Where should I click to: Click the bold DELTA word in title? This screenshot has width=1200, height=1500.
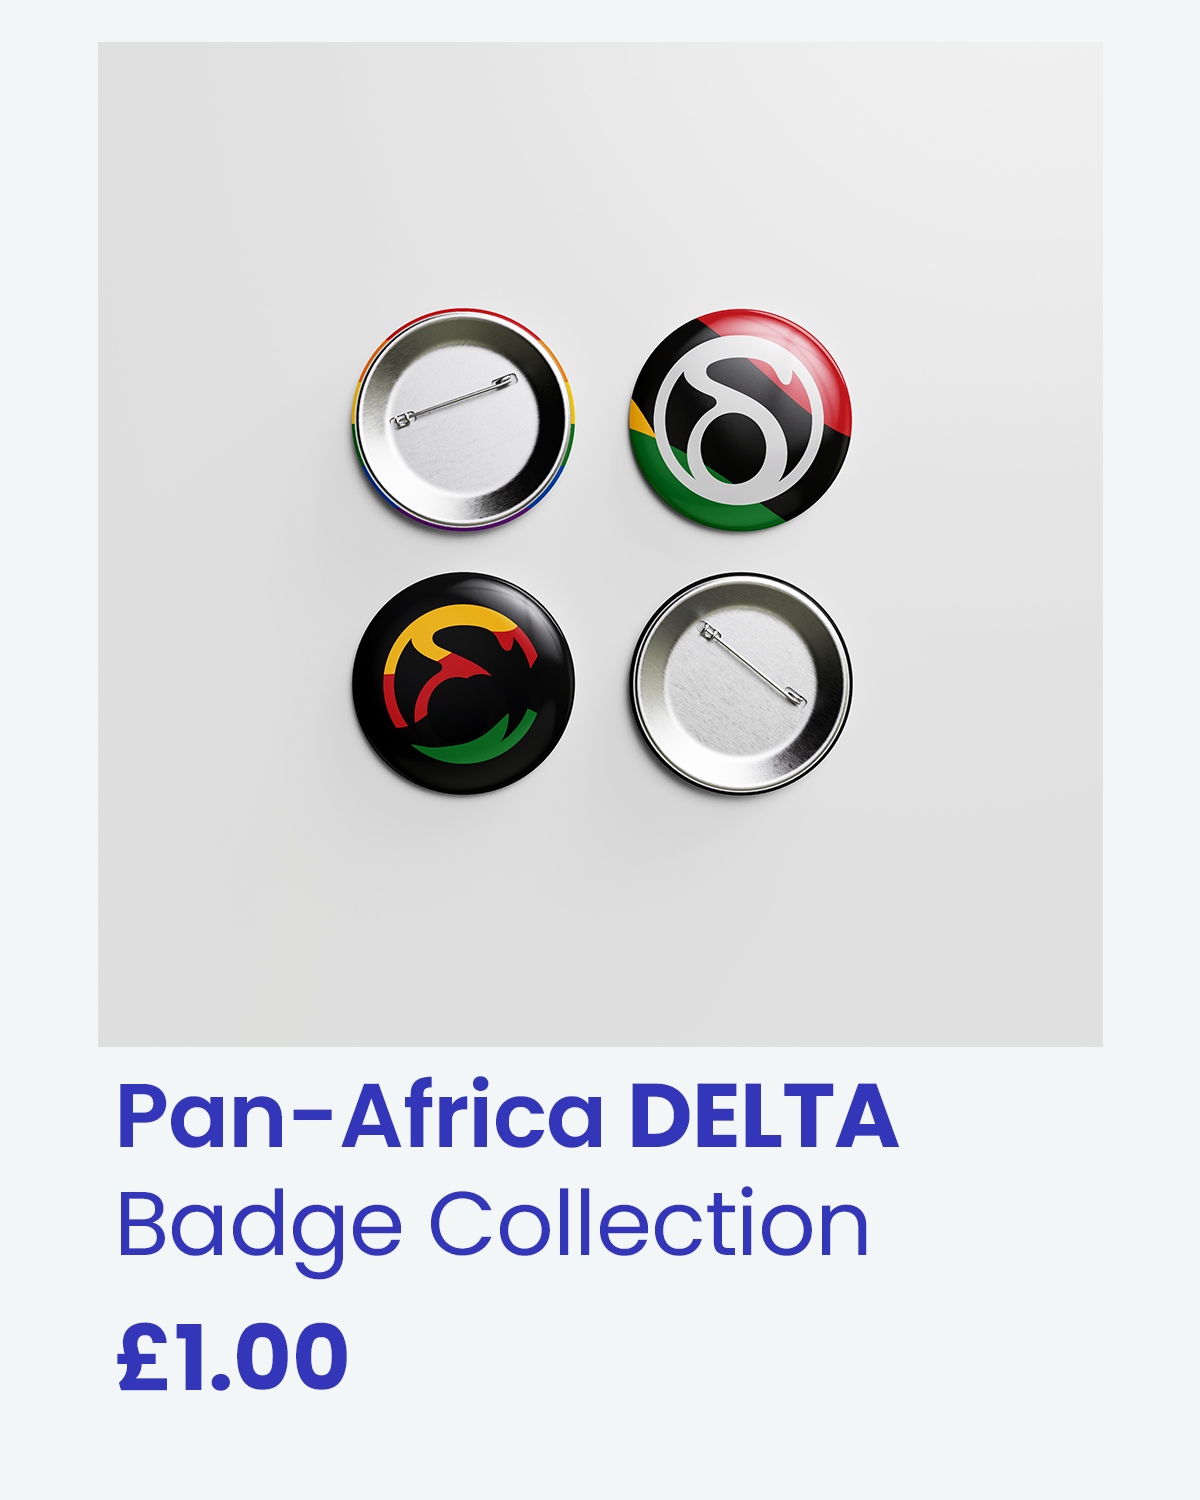764,1116
